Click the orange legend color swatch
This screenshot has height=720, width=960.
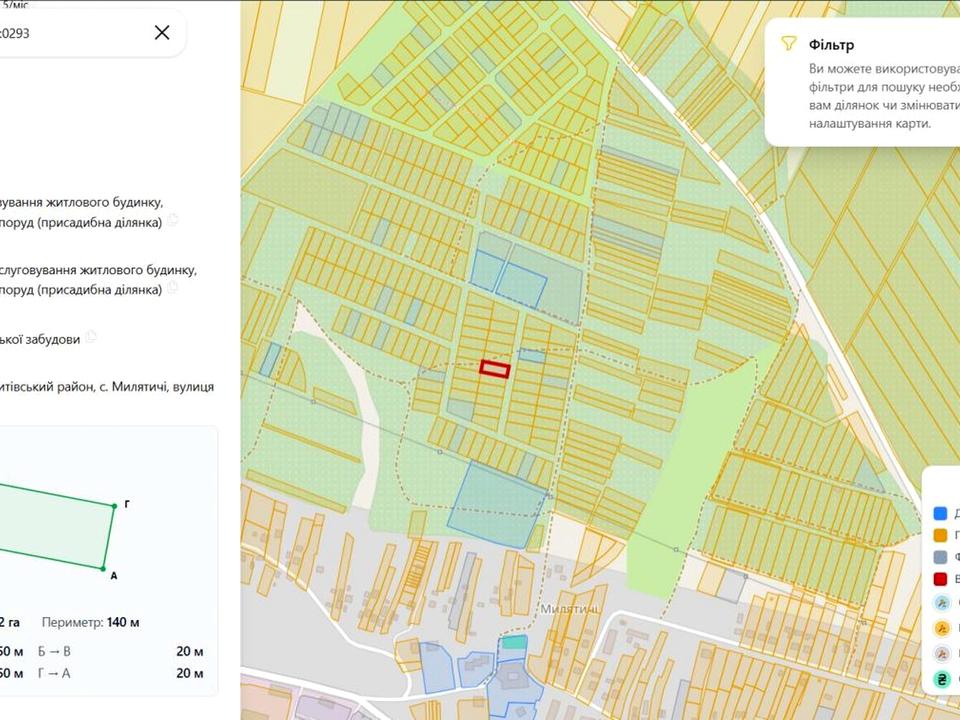point(940,535)
